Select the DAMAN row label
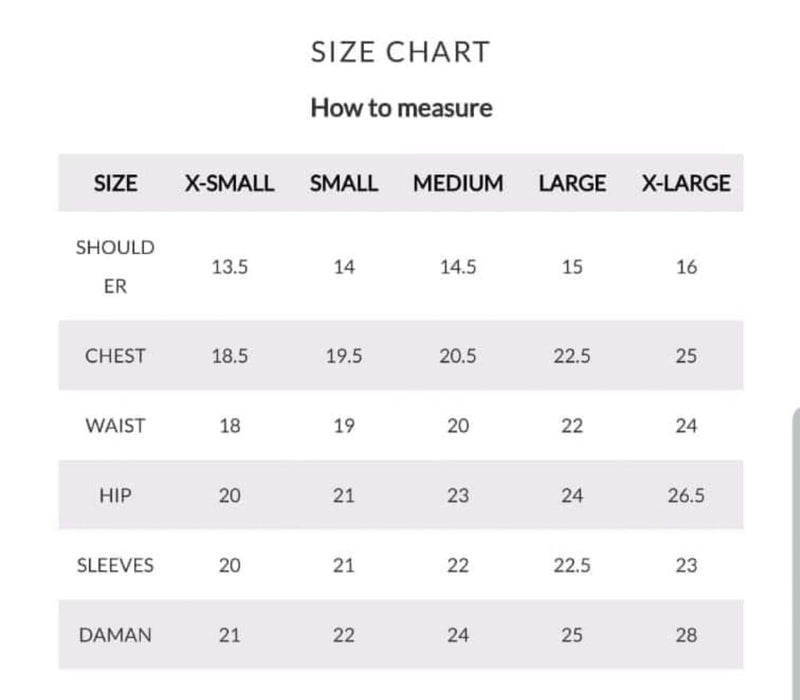The height and width of the screenshot is (700, 800). (x=115, y=635)
